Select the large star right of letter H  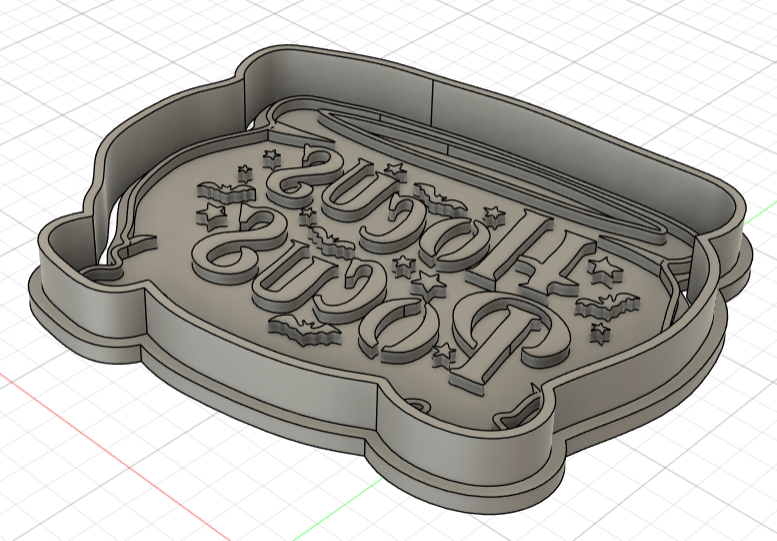point(604,269)
